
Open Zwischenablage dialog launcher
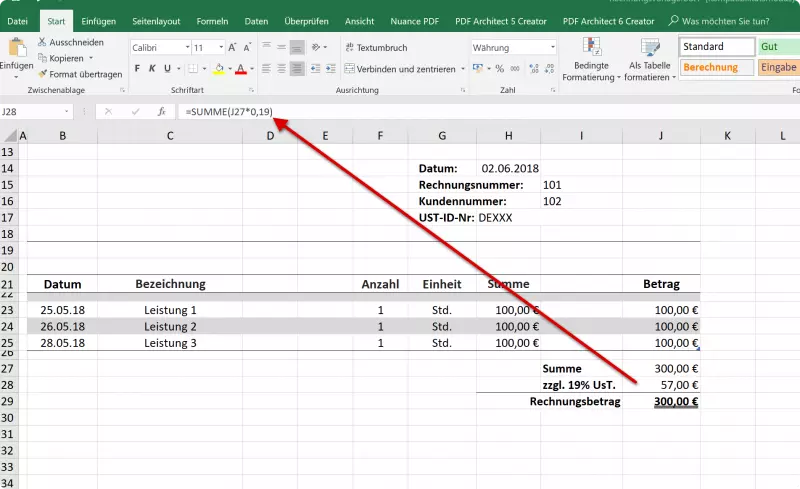[122, 90]
